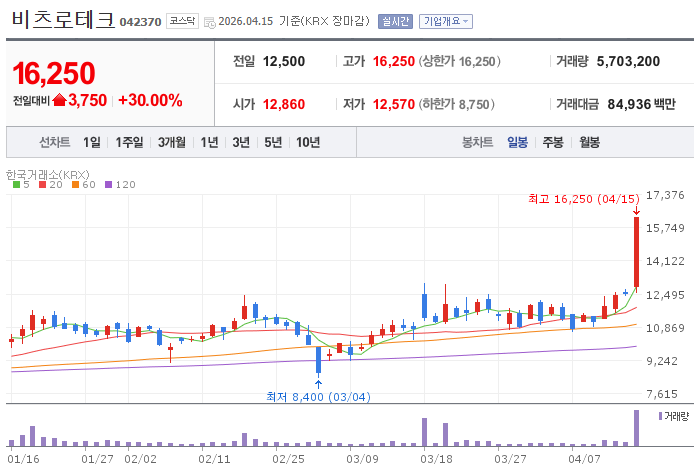Switch to 주봉 weekly candle chart

tap(553, 142)
